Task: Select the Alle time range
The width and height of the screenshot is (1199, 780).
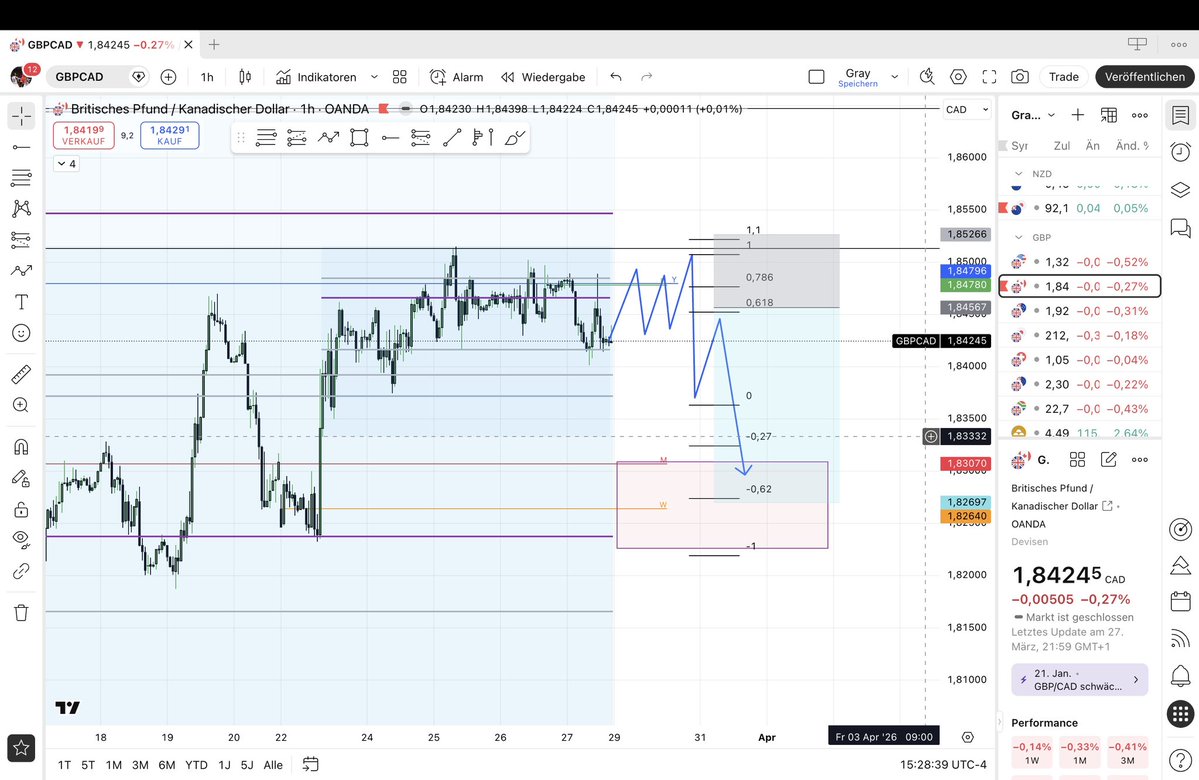Action: pos(273,765)
